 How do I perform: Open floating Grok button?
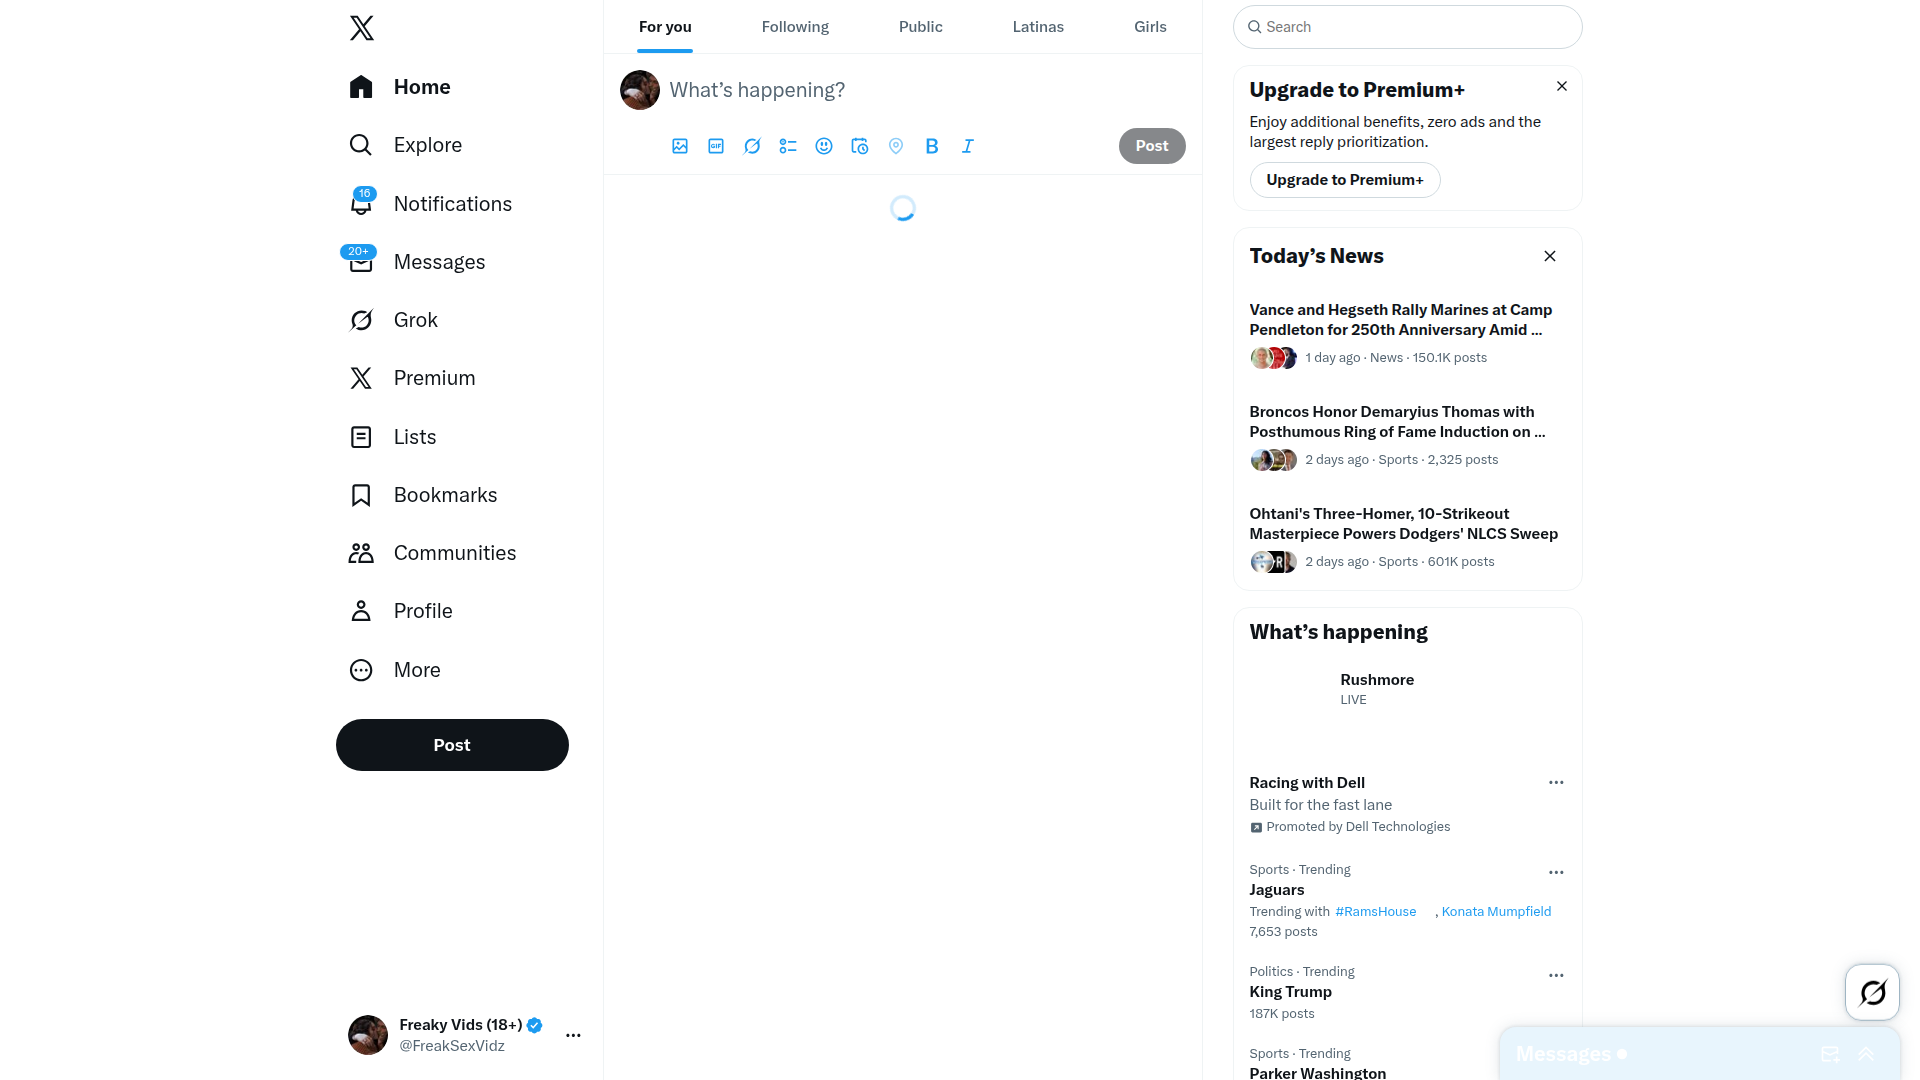pyautogui.click(x=1872, y=992)
